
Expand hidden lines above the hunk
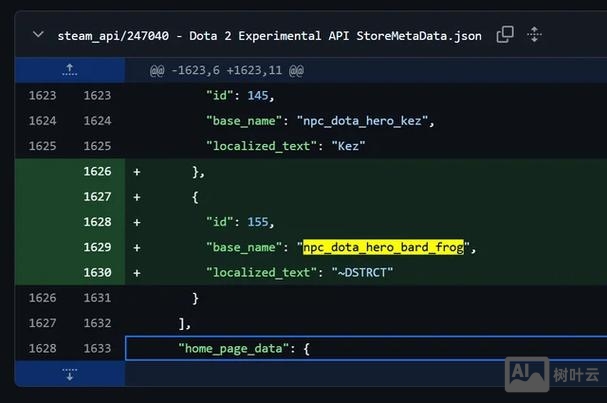click(69, 70)
